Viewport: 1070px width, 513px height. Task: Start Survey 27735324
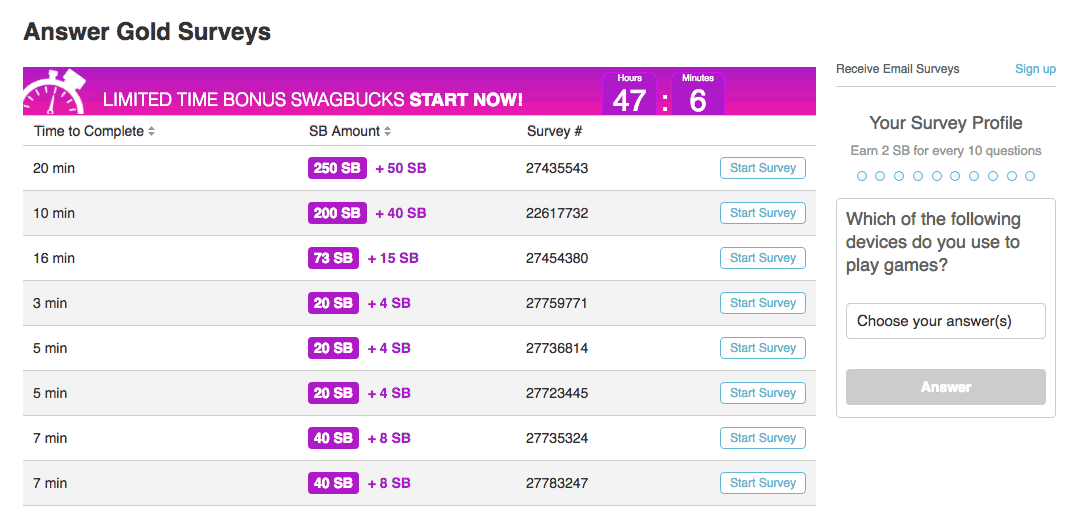763,438
